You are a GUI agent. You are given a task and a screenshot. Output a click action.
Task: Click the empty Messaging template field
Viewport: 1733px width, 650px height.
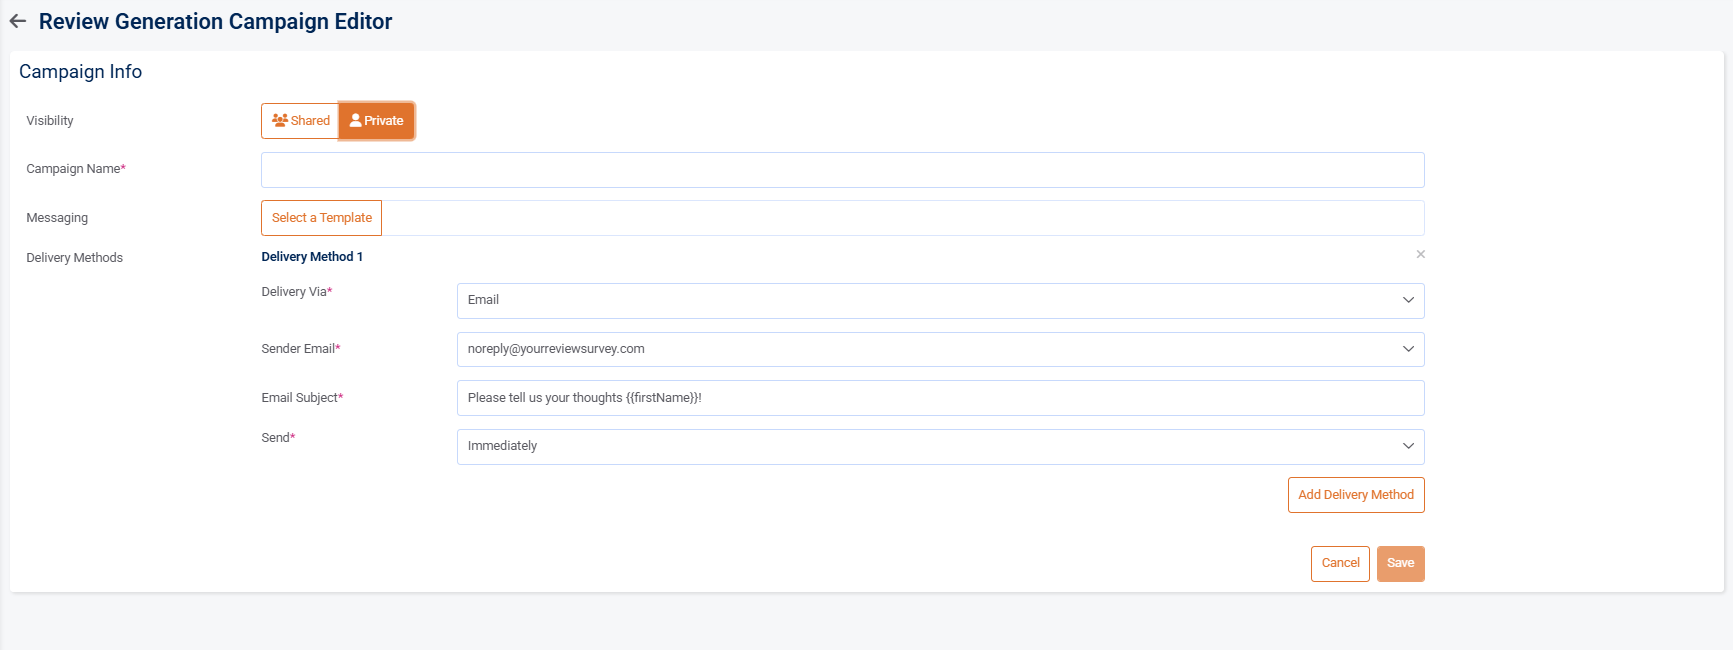coord(900,218)
